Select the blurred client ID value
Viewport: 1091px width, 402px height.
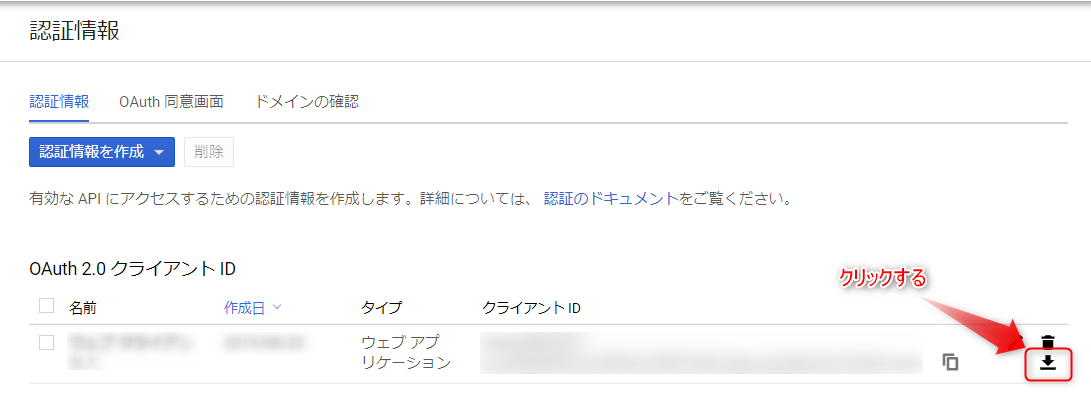point(700,355)
